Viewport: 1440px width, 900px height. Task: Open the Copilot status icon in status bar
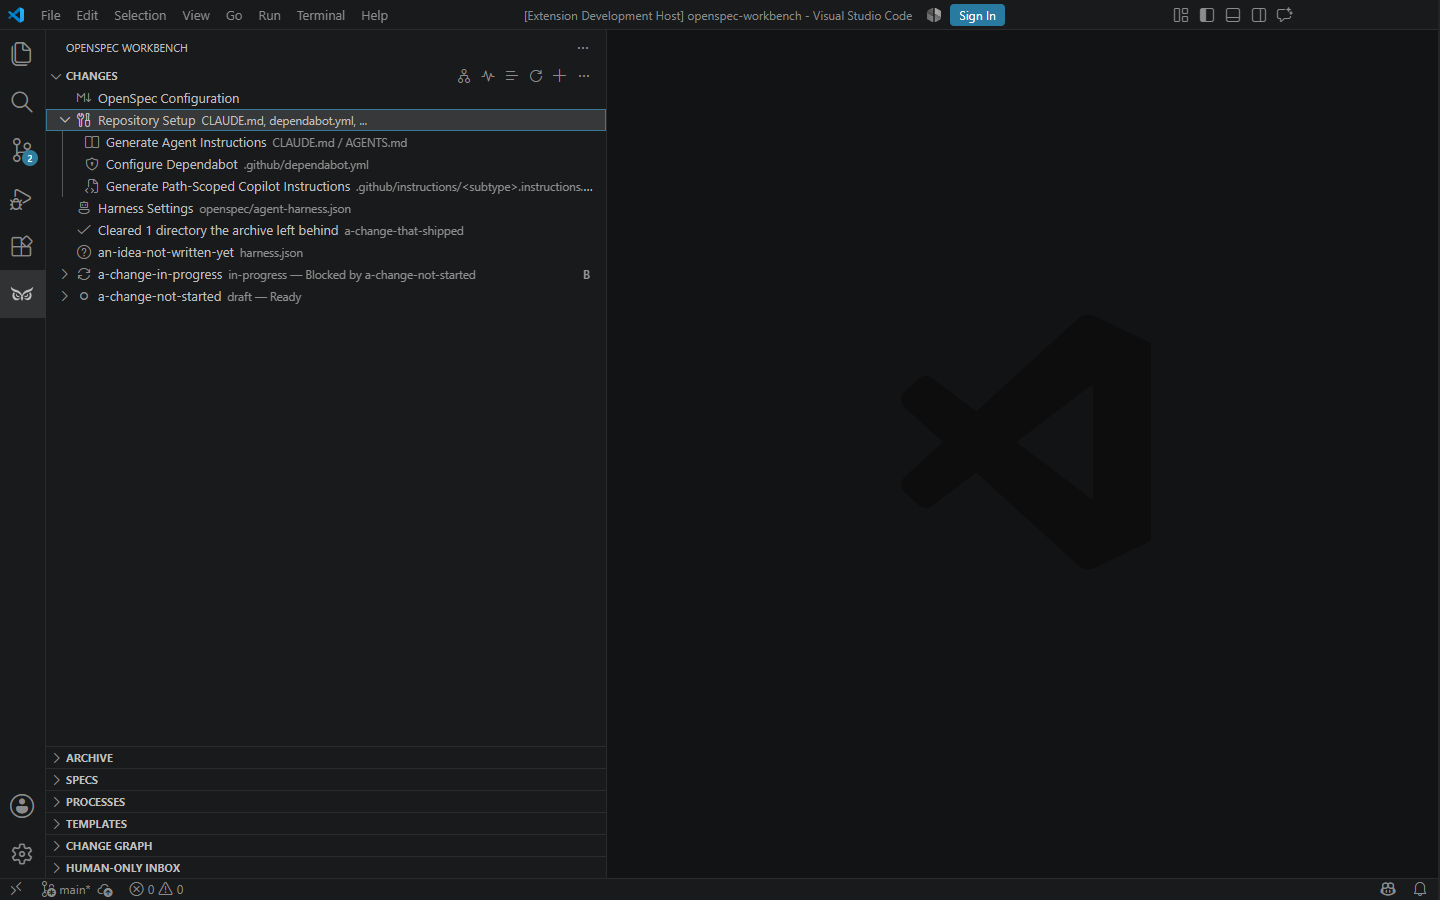coord(1388,889)
